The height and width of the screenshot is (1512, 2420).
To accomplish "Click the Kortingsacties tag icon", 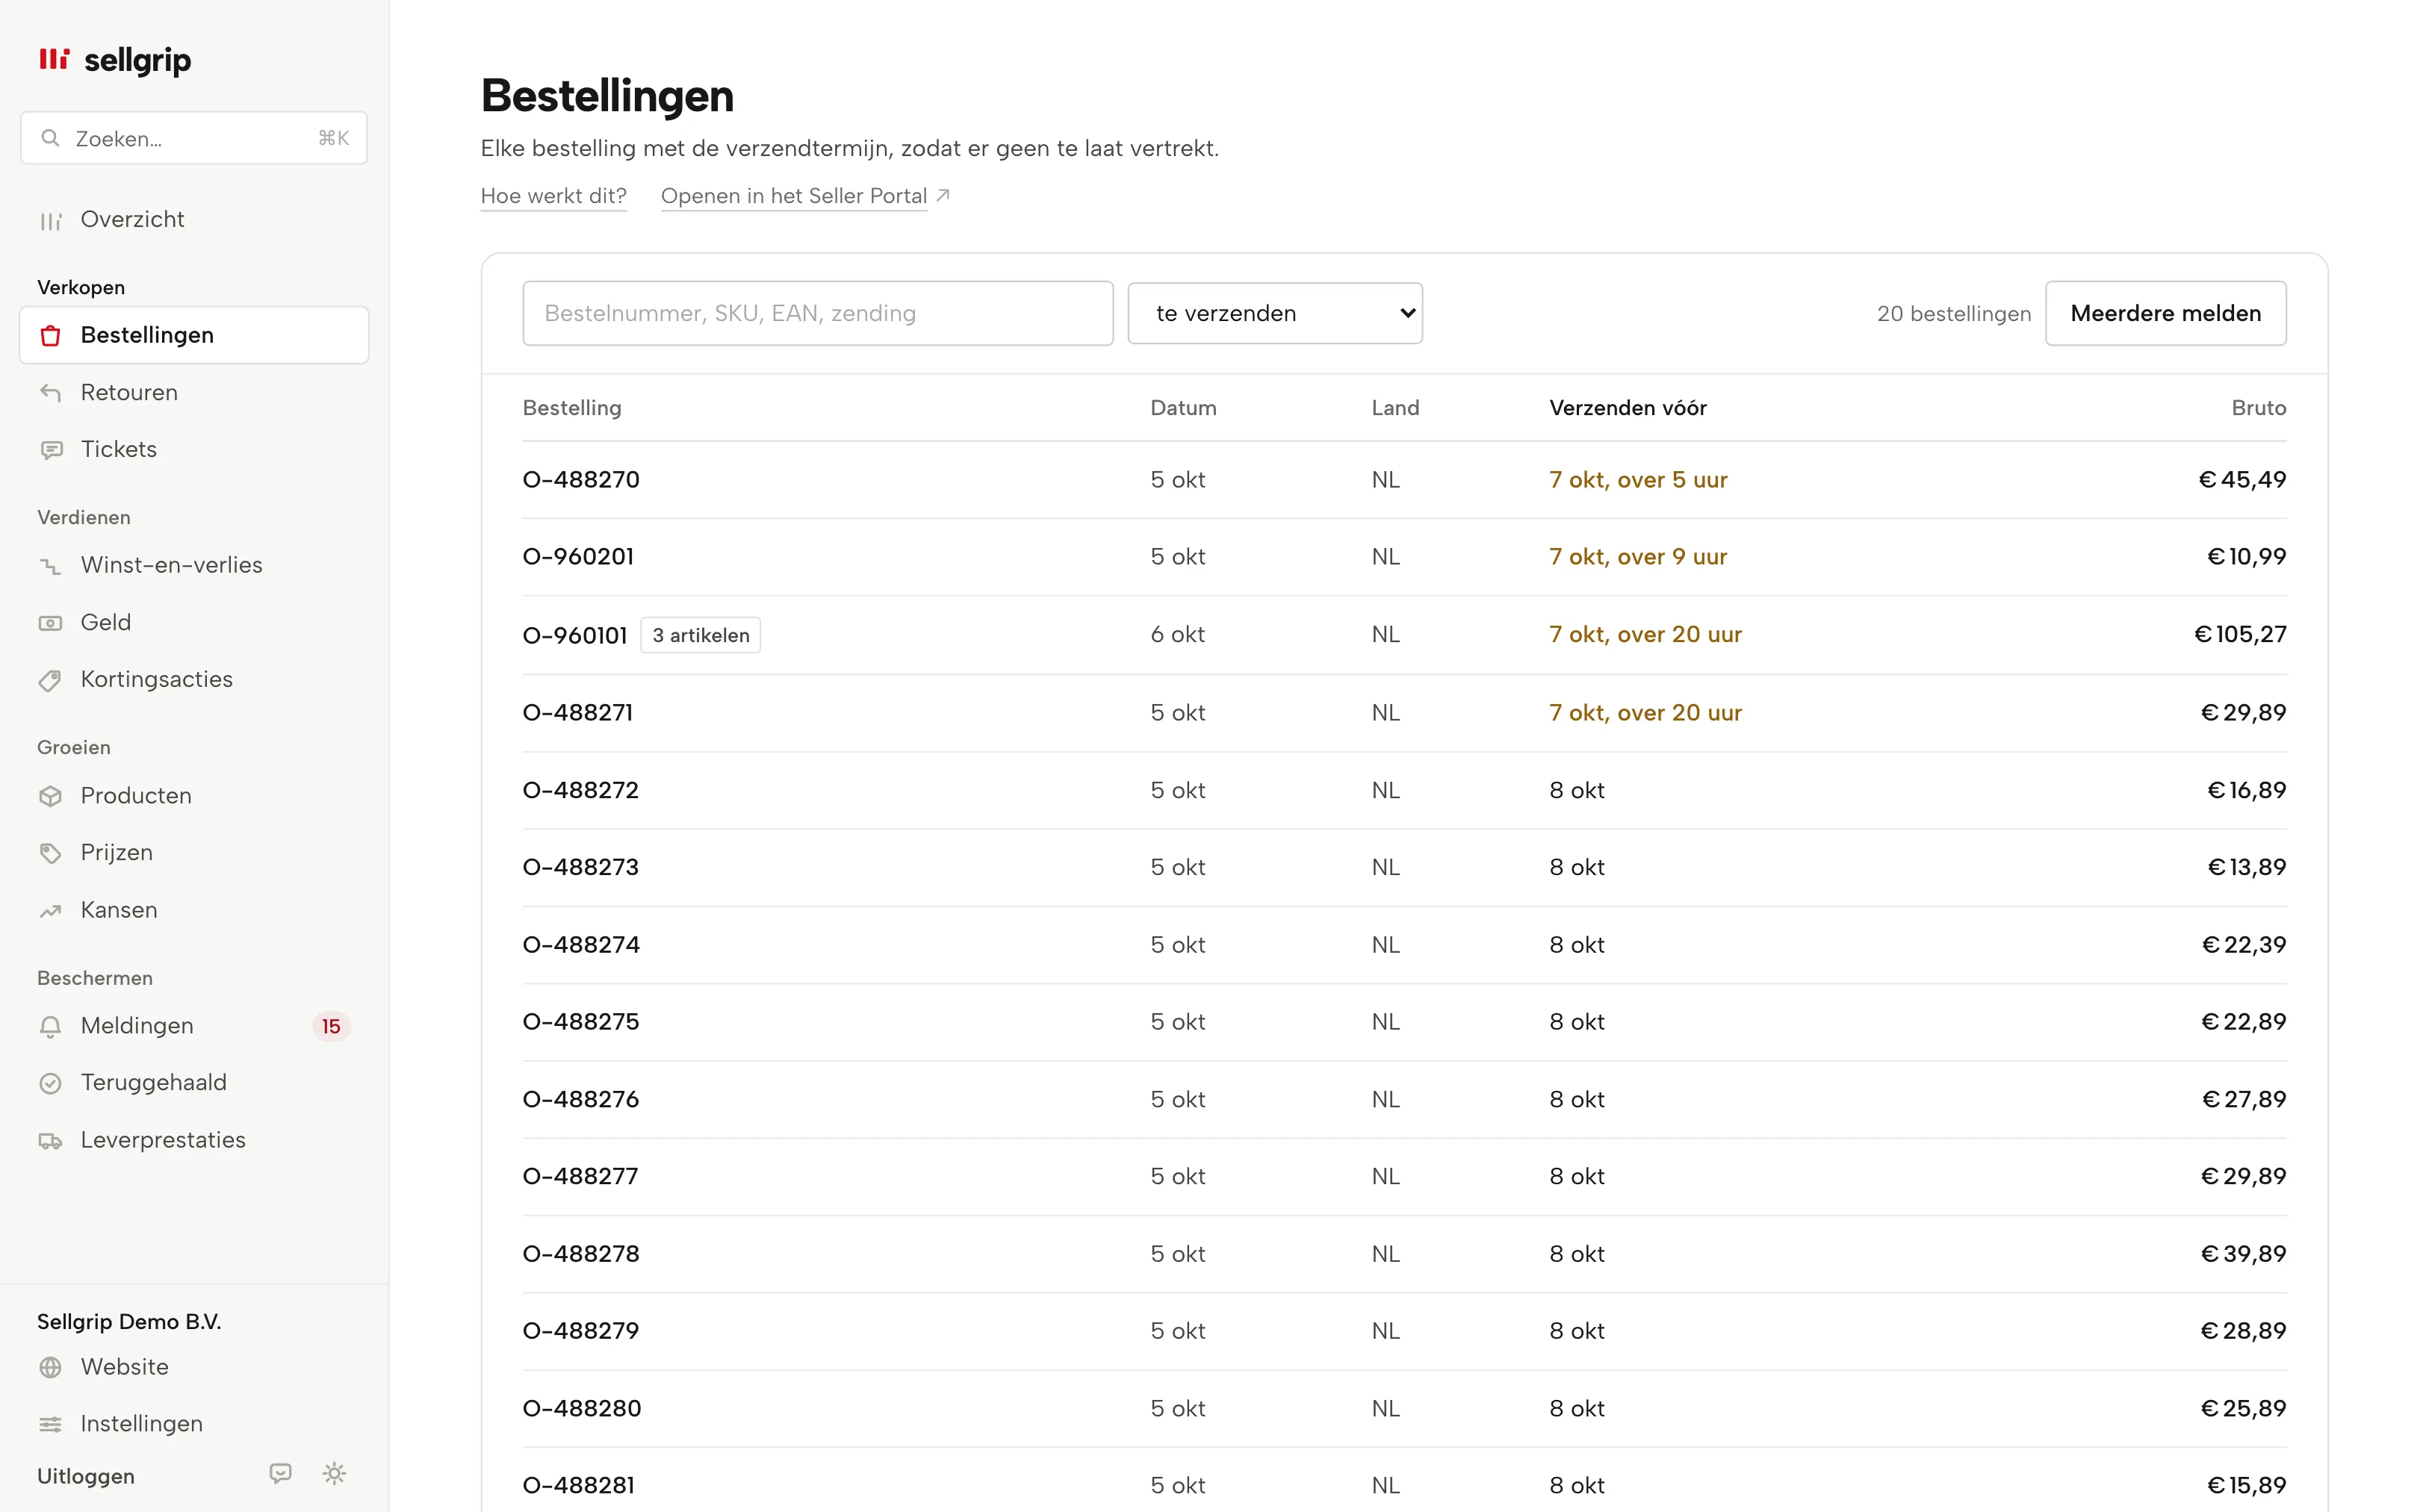I will coord(50,680).
